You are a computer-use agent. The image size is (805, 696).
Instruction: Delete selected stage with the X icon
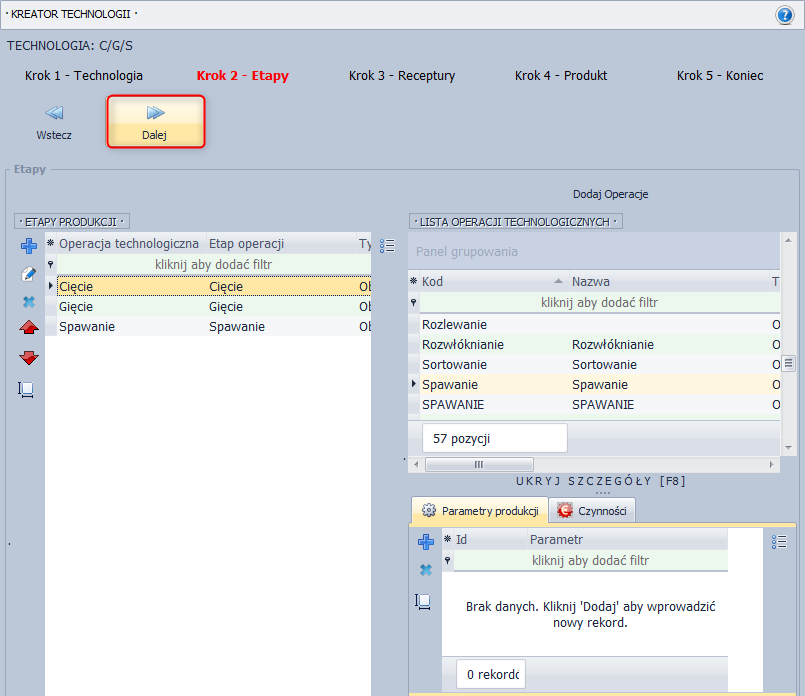coord(28,301)
